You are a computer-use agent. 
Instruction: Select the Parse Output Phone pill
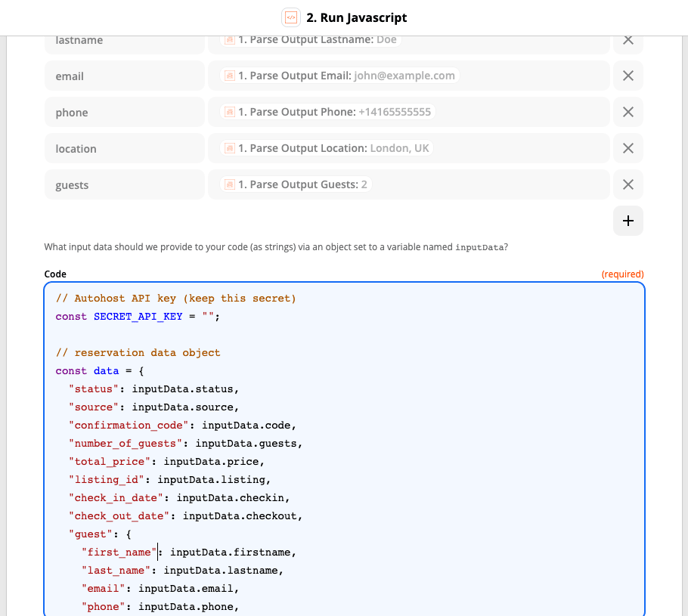tap(327, 112)
